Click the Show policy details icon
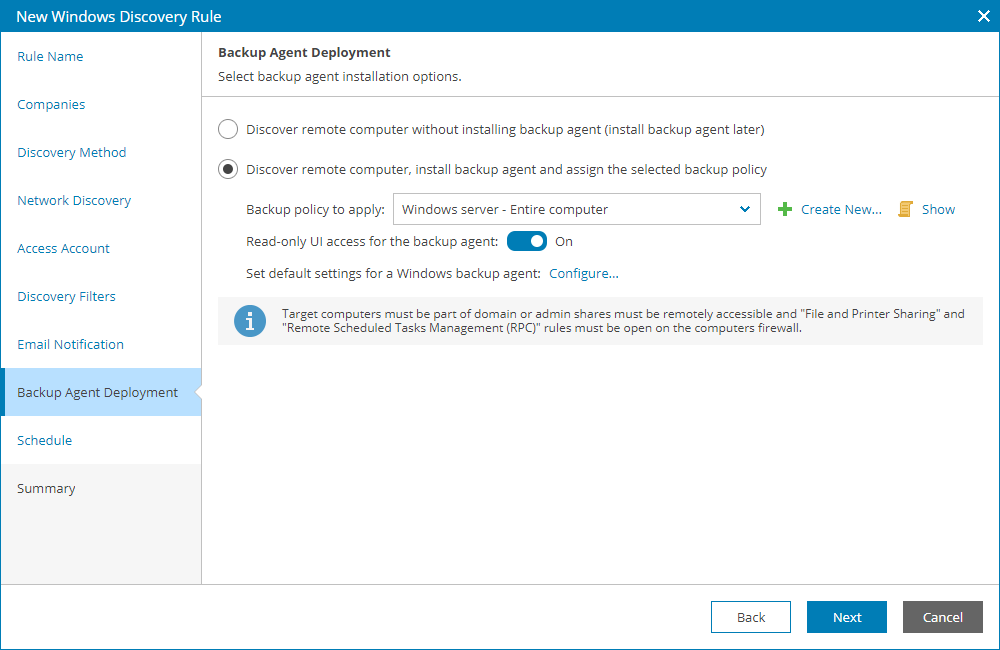Image resolution: width=1000 pixels, height=650 pixels. point(903,209)
